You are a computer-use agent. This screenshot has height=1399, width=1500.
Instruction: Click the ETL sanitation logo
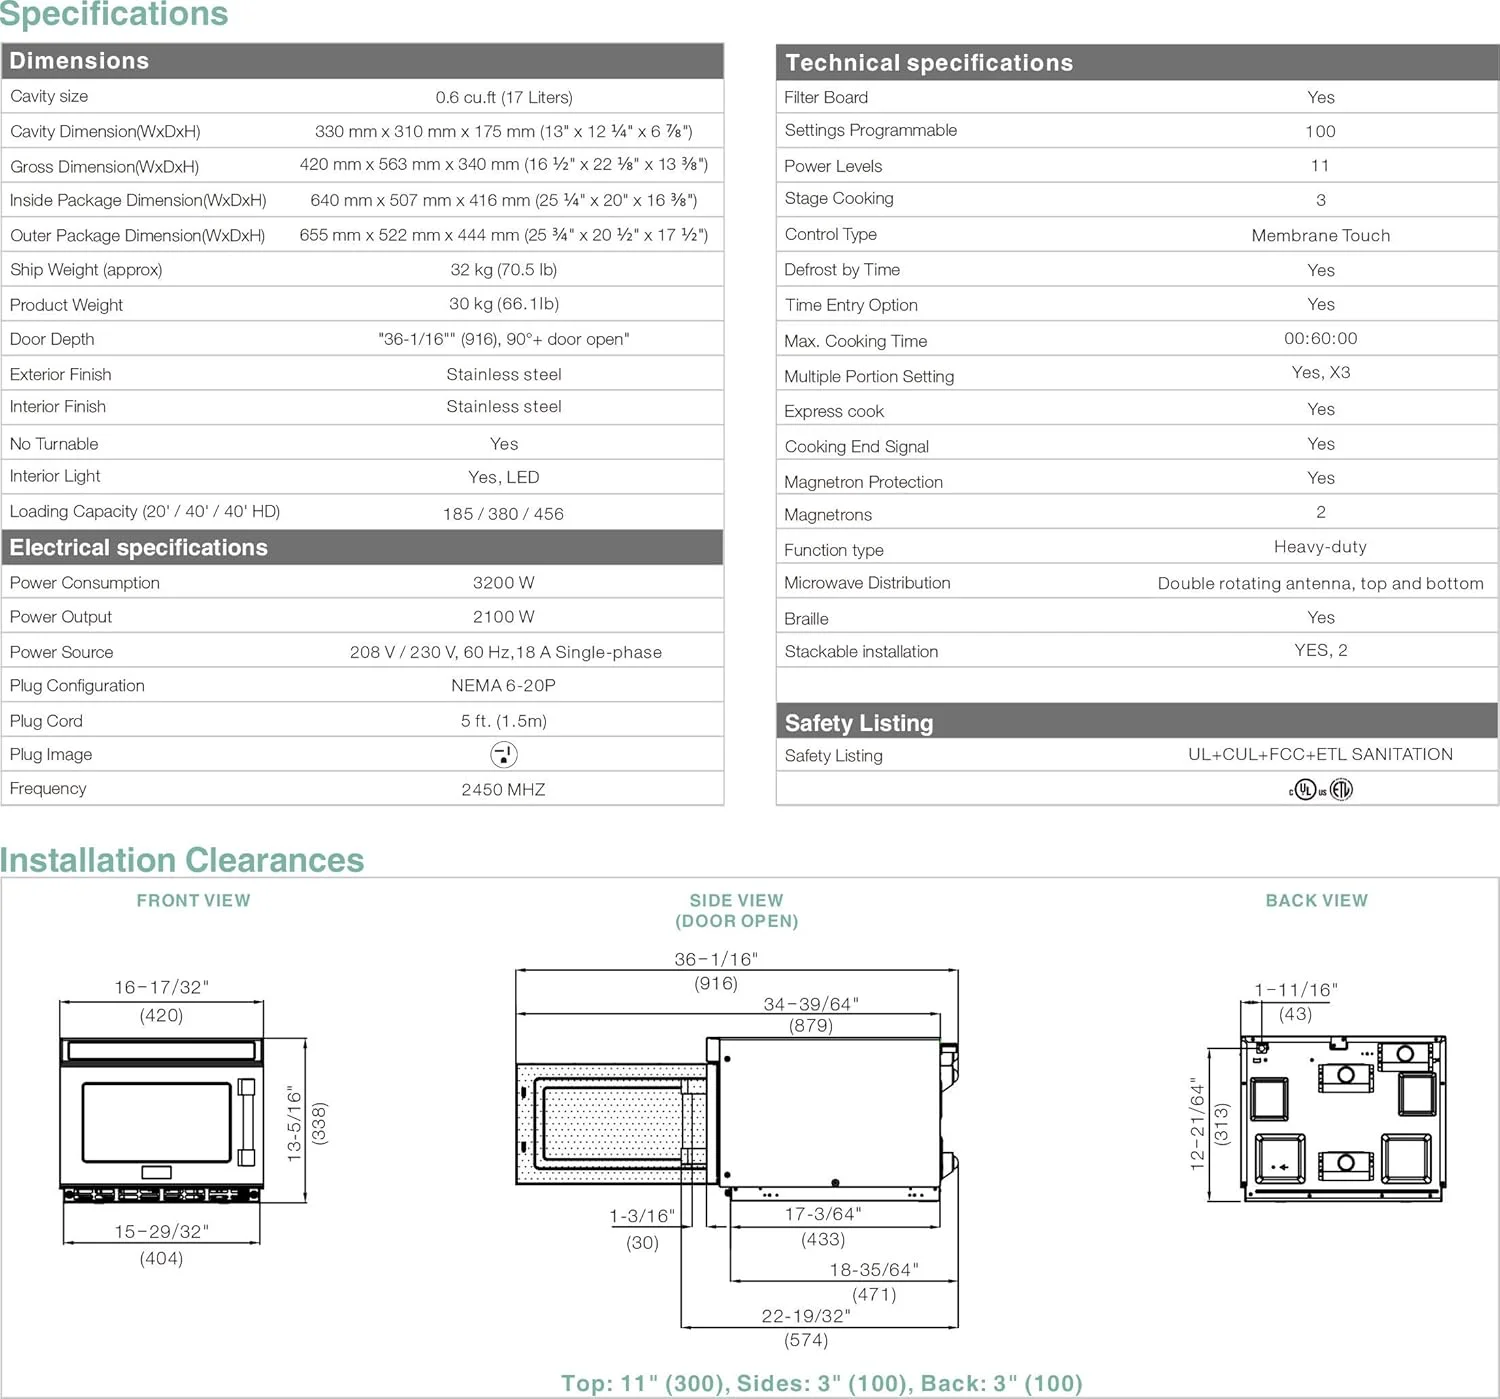pyautogui.click(x=1341, y=790)
